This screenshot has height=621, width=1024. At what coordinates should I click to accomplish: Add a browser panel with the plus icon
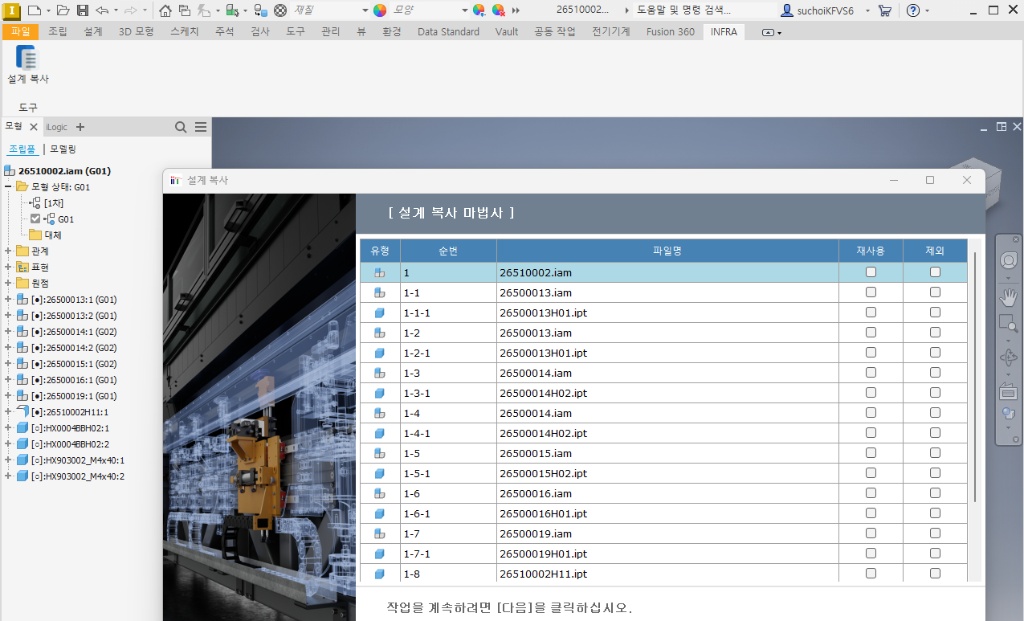click(80, 127)
